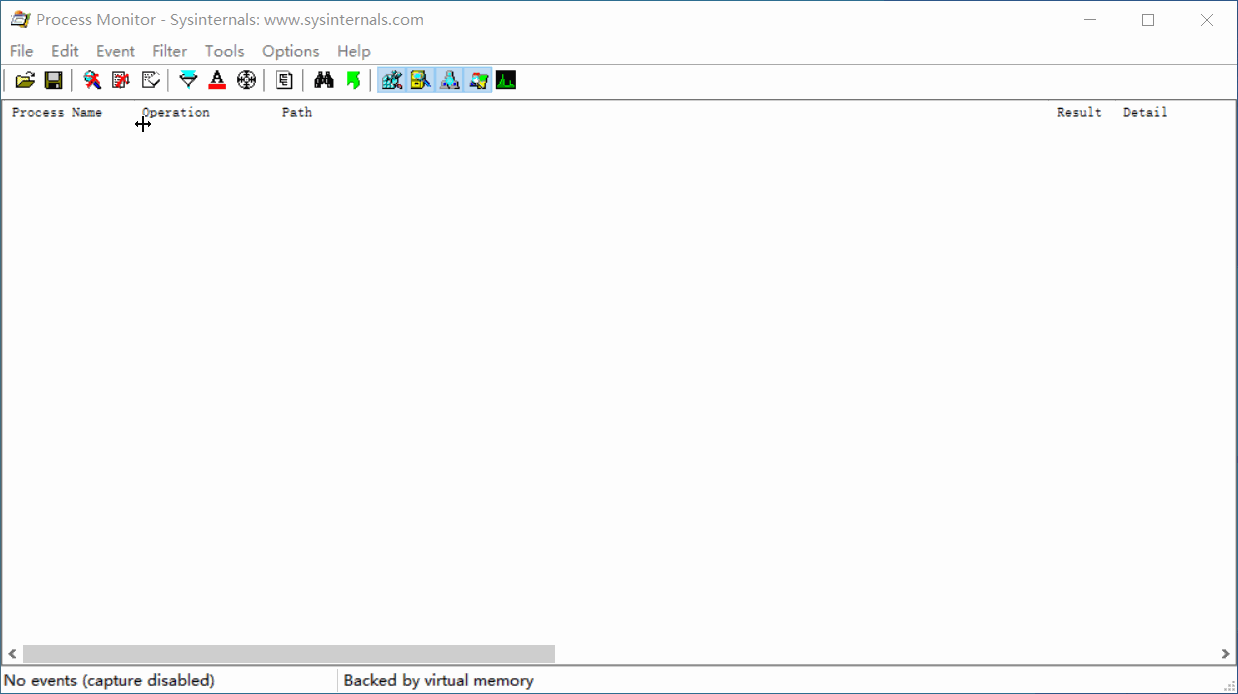Save captured events using the floppy disk icon
Screen dimensions: 1238x694
click(54, 80)
